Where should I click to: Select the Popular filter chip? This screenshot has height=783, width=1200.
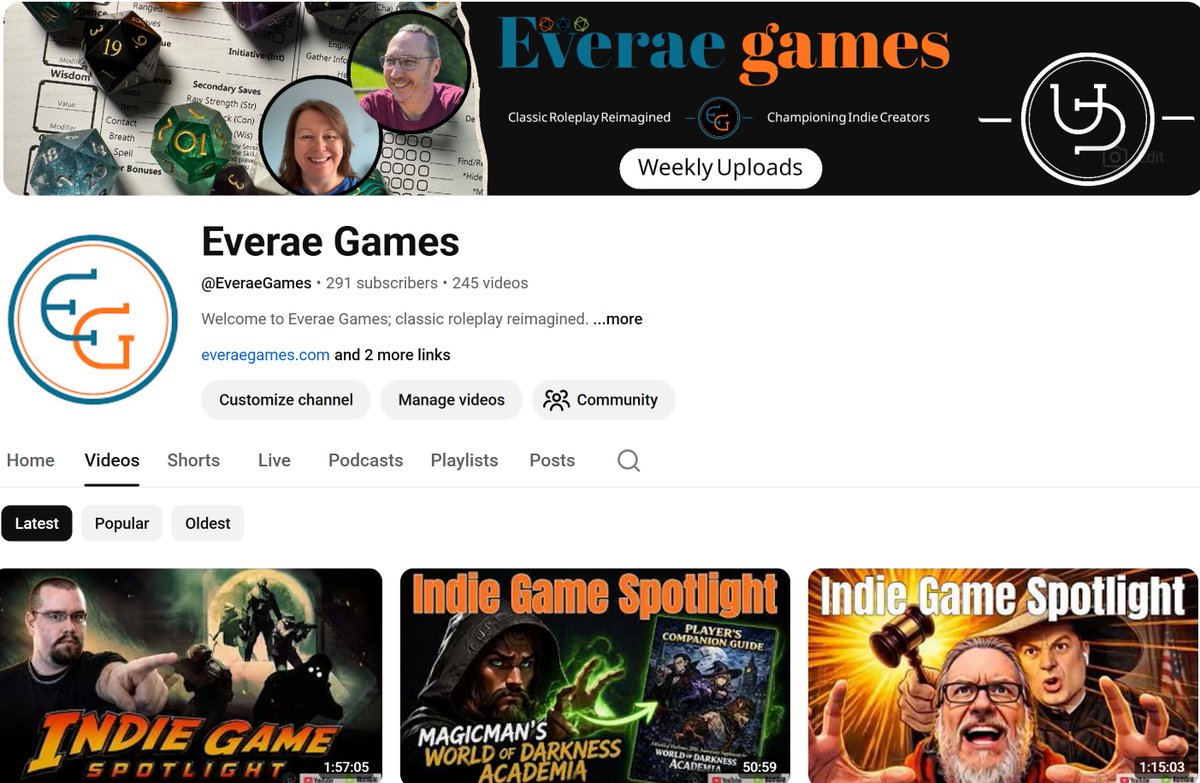pyautogui.click(x=122, y=523)
